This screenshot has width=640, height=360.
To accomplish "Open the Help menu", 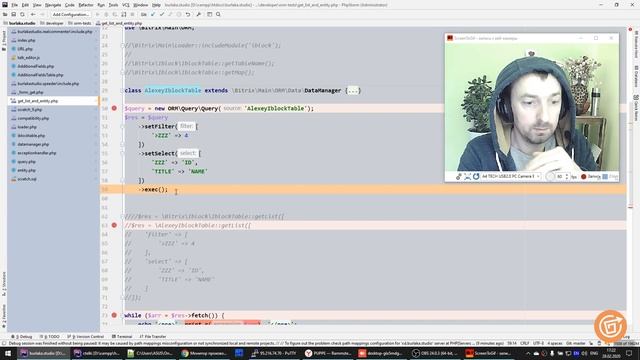I will coord(156,5).
